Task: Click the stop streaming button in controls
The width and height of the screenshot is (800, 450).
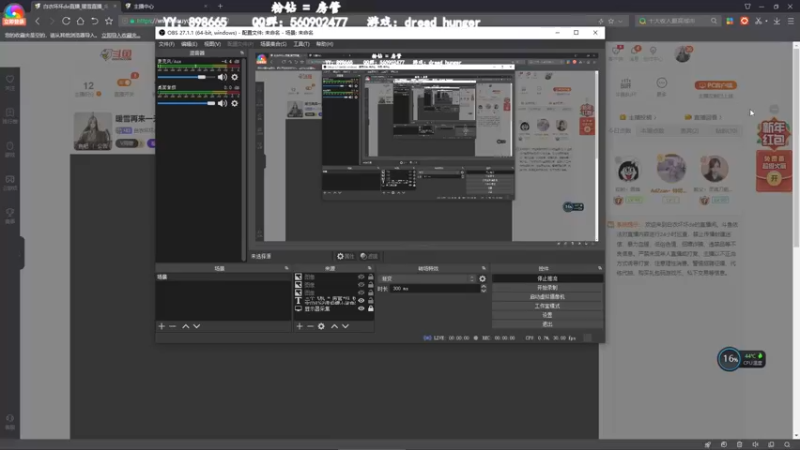Action: tap(547, 279)
